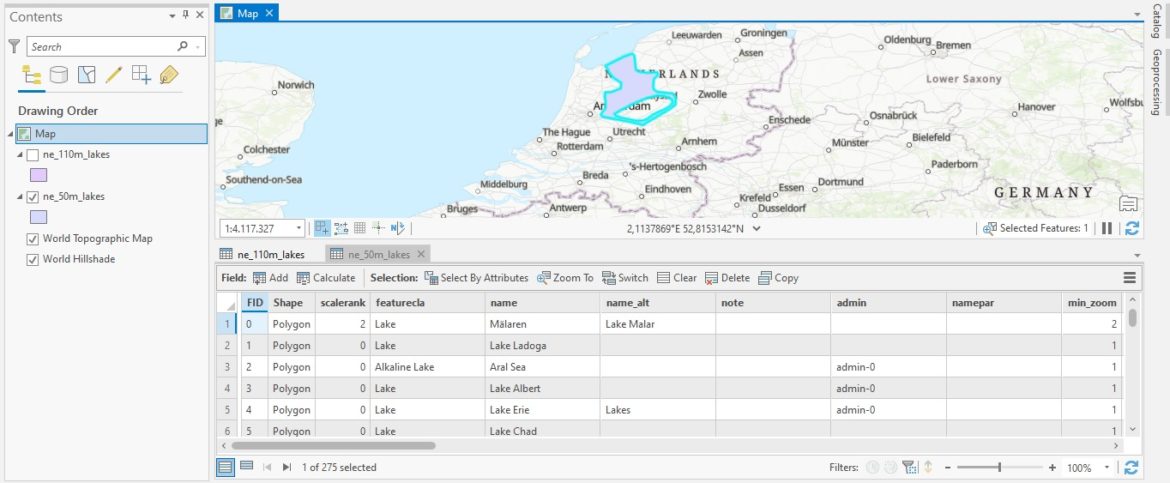Show only selected records in table
Viewport: 1170px width, 483px height.
point(245,467)
